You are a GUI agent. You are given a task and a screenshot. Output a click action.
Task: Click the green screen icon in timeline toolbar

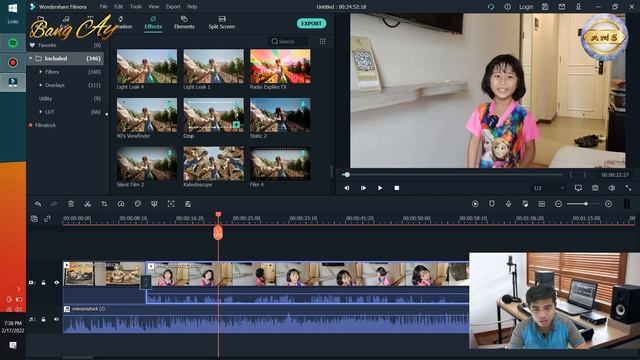[x=154, y=204]
